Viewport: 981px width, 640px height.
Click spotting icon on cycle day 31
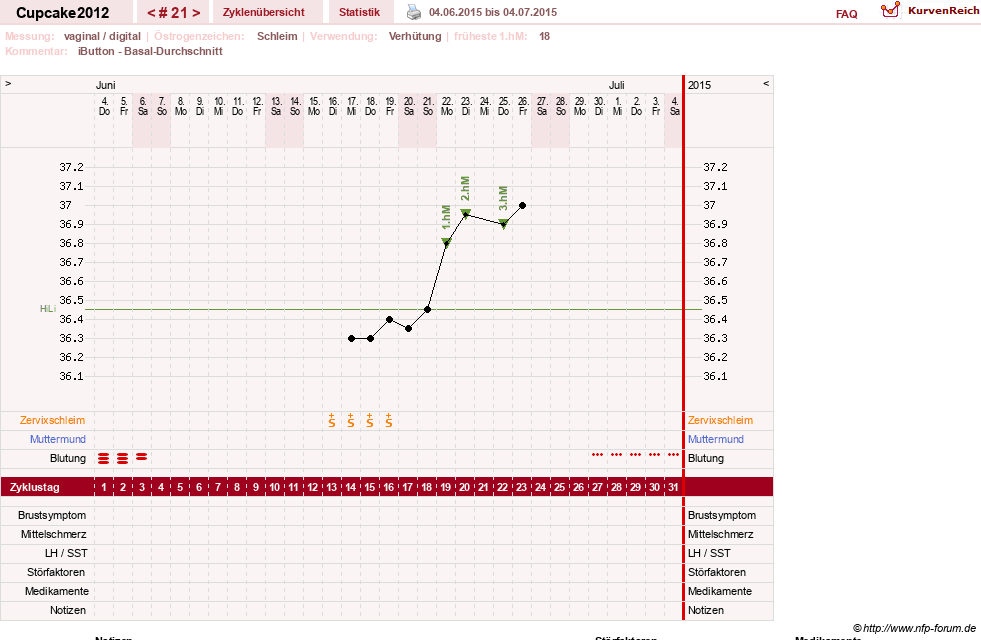click(x=673, y=455)
